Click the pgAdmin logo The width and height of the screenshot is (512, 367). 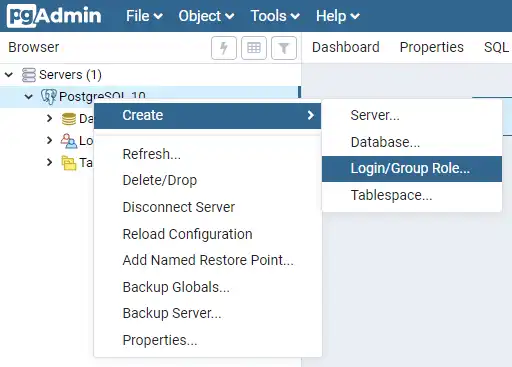[54, 16]
